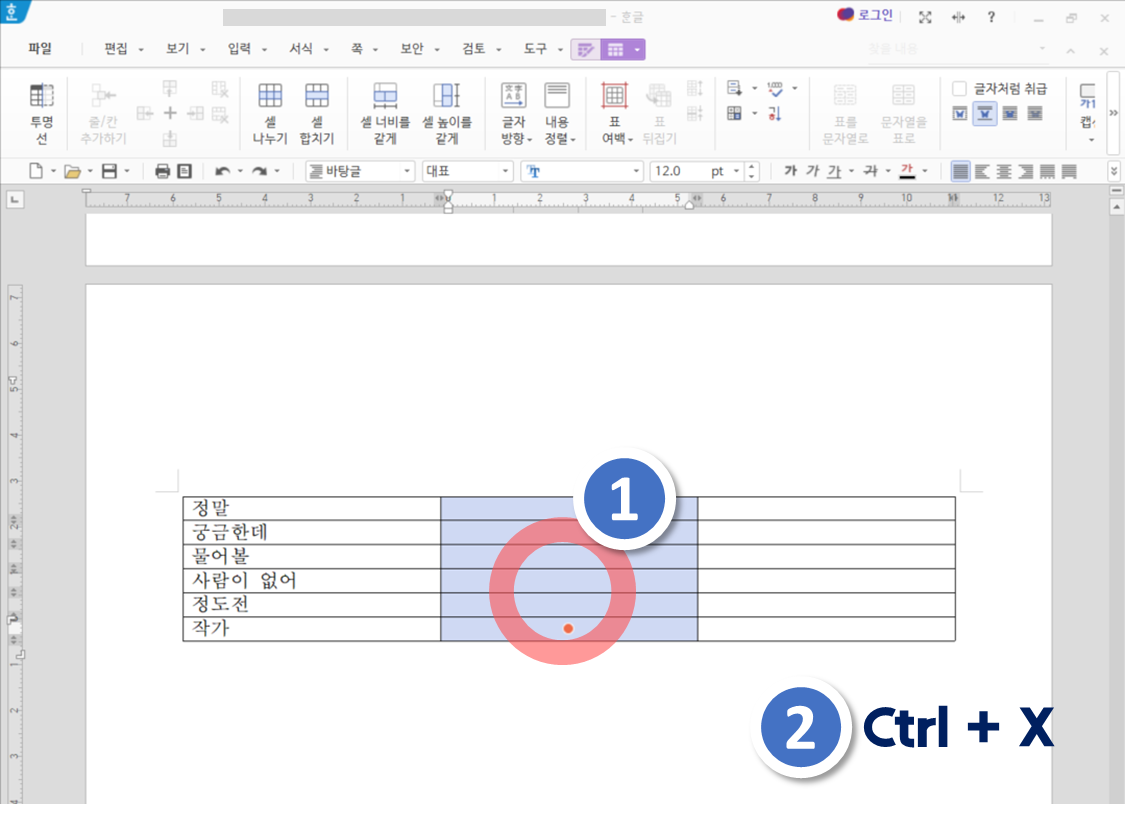This screenshot has width=1125, height=820.
Task: Click the thousands separator 1,000 icon
Action: [775, 88]
